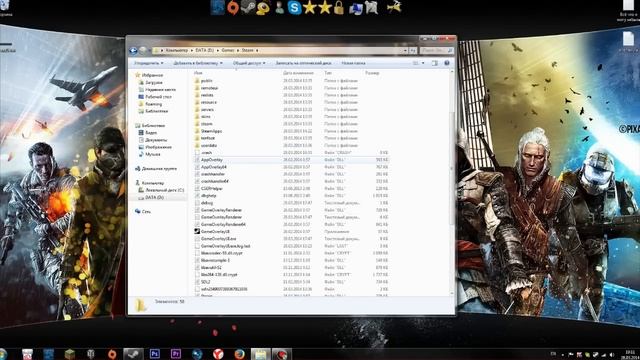640x360 pixels.
Task: Expand the arrow after Steam in breadcrumb
Action: [257, 50]
